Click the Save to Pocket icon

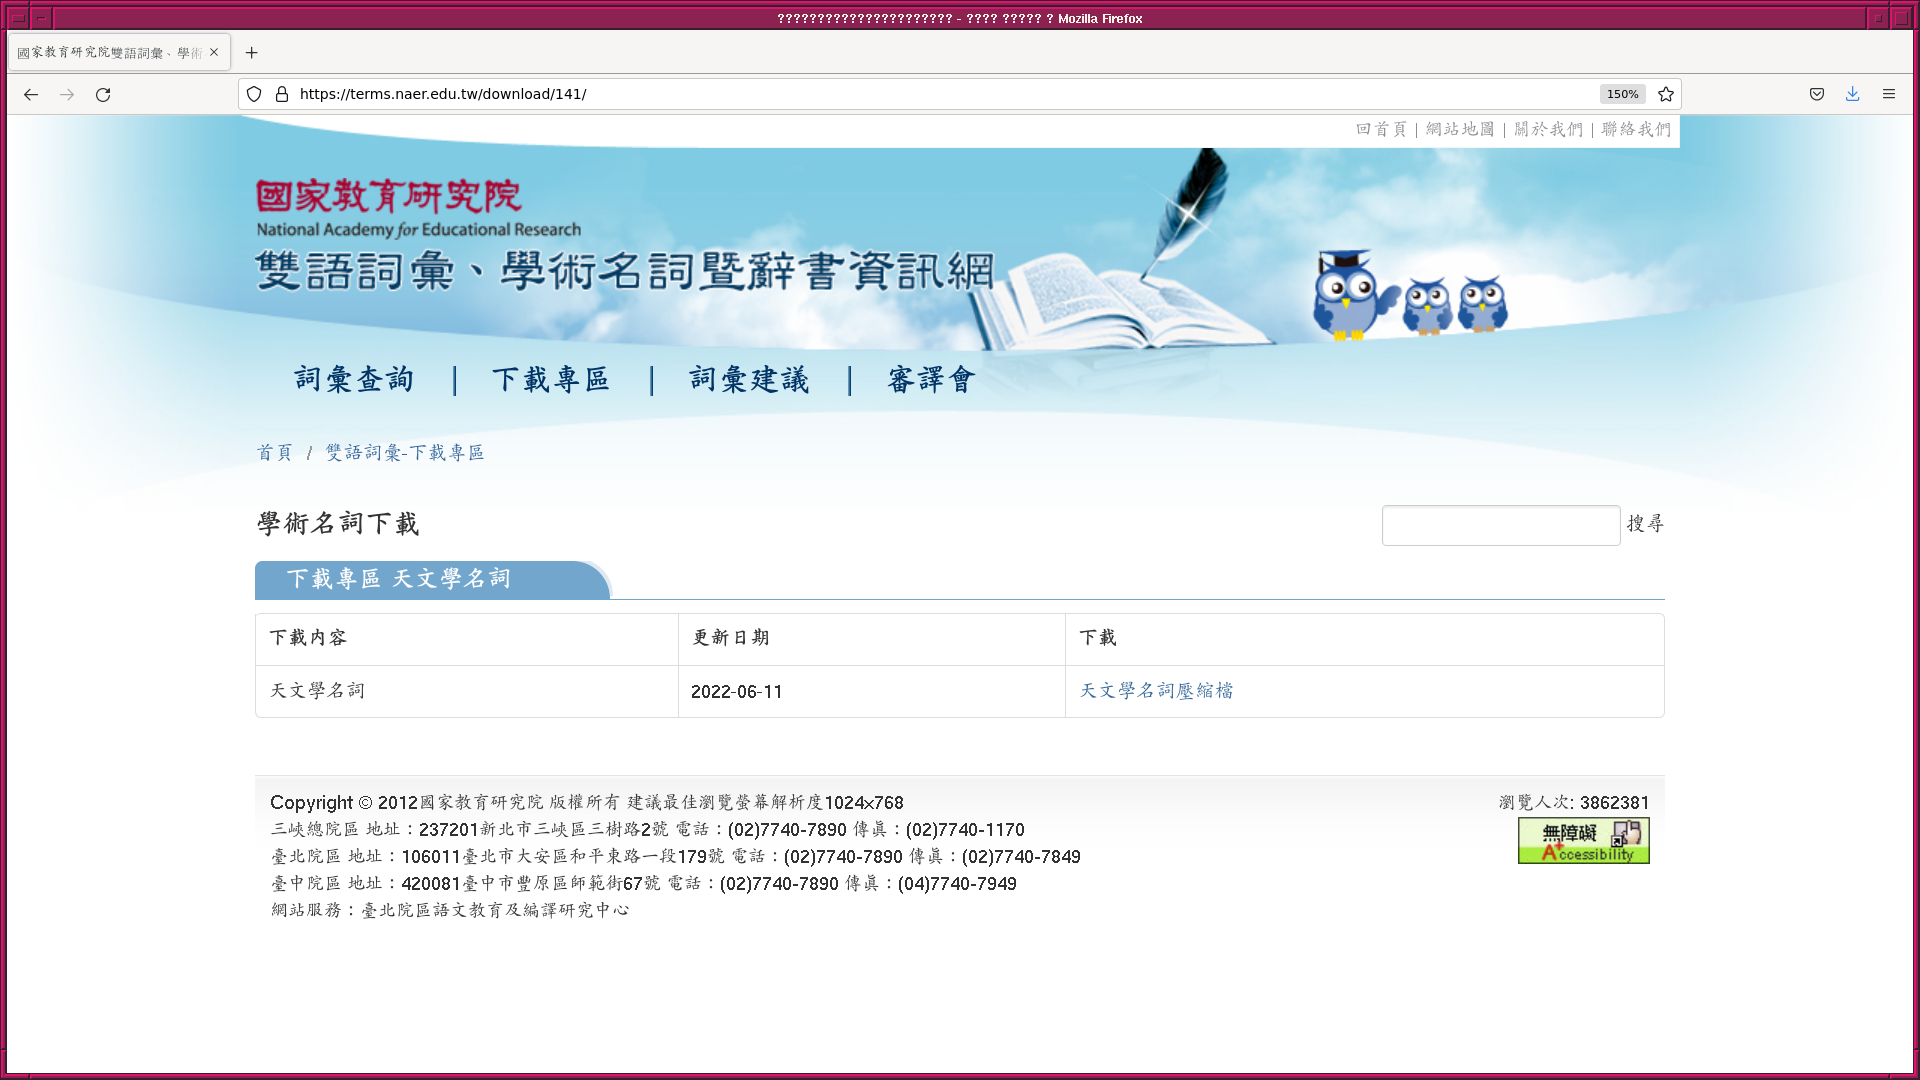(1817, 94)
